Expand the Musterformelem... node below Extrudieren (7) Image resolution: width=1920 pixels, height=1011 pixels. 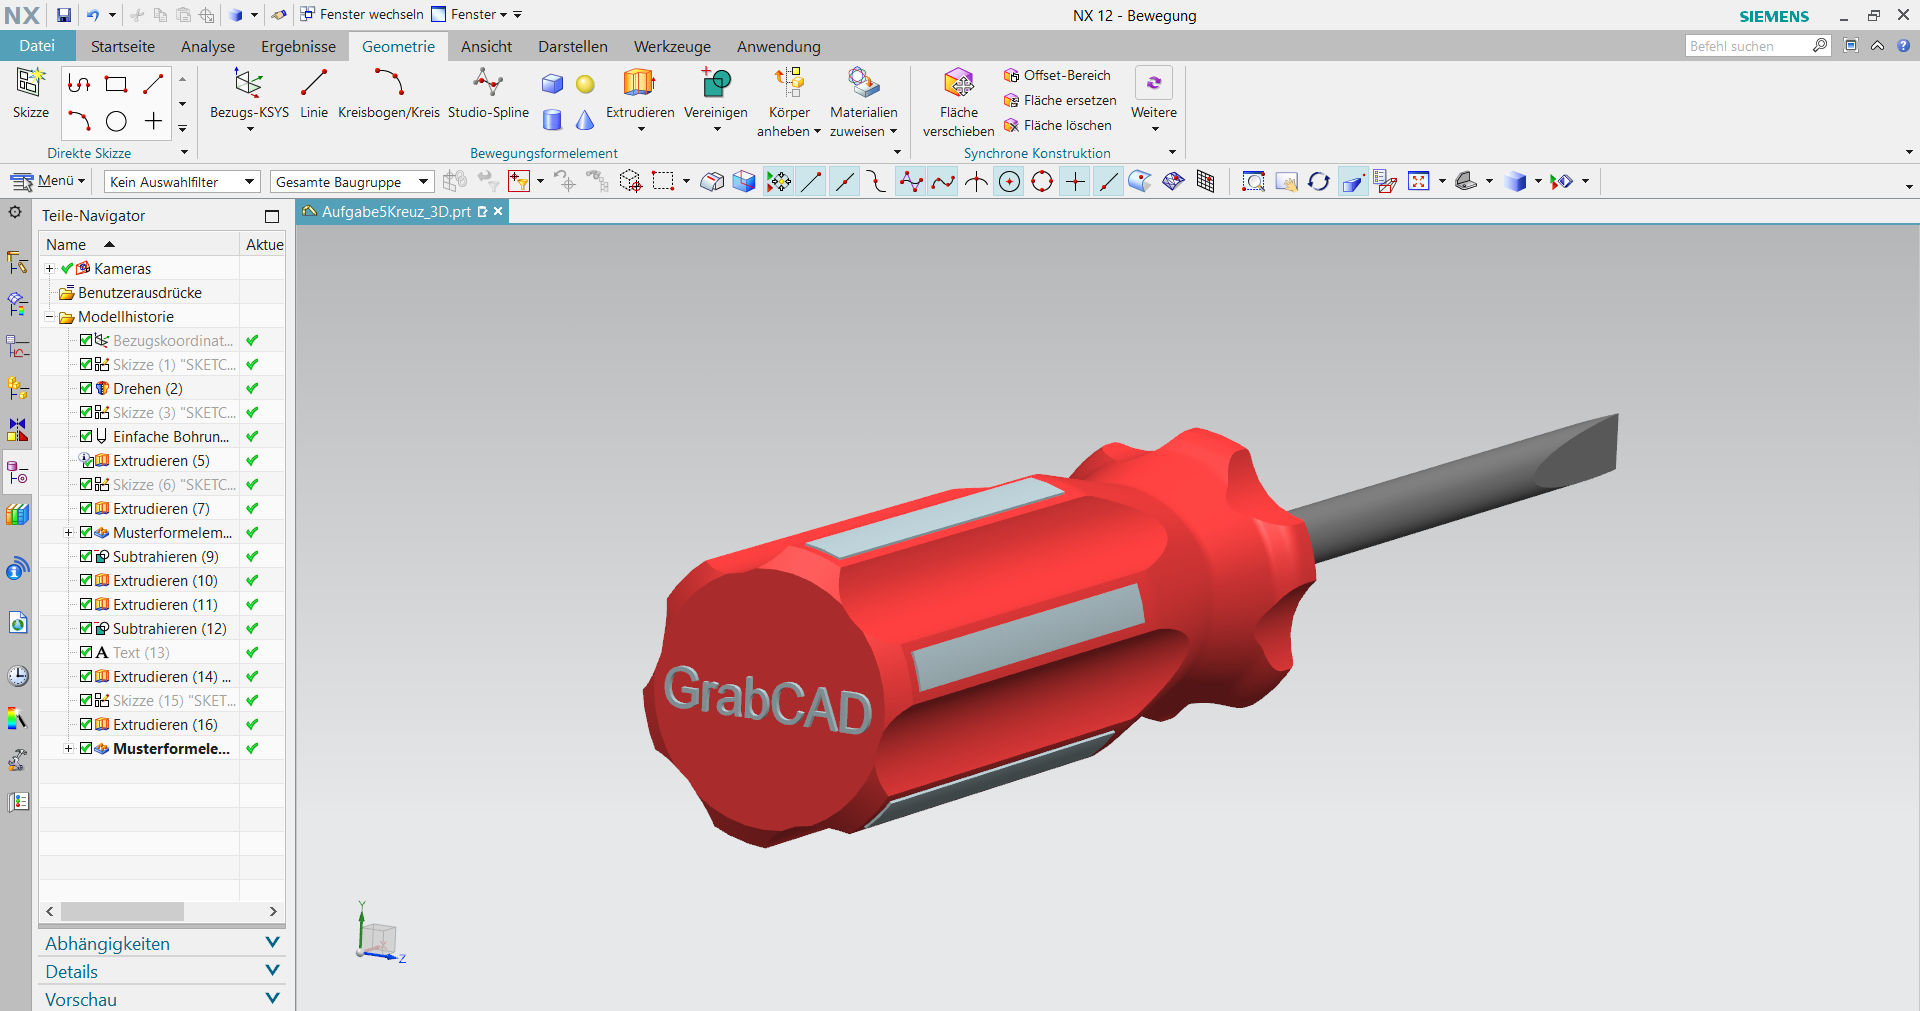(x=68, y=532)
